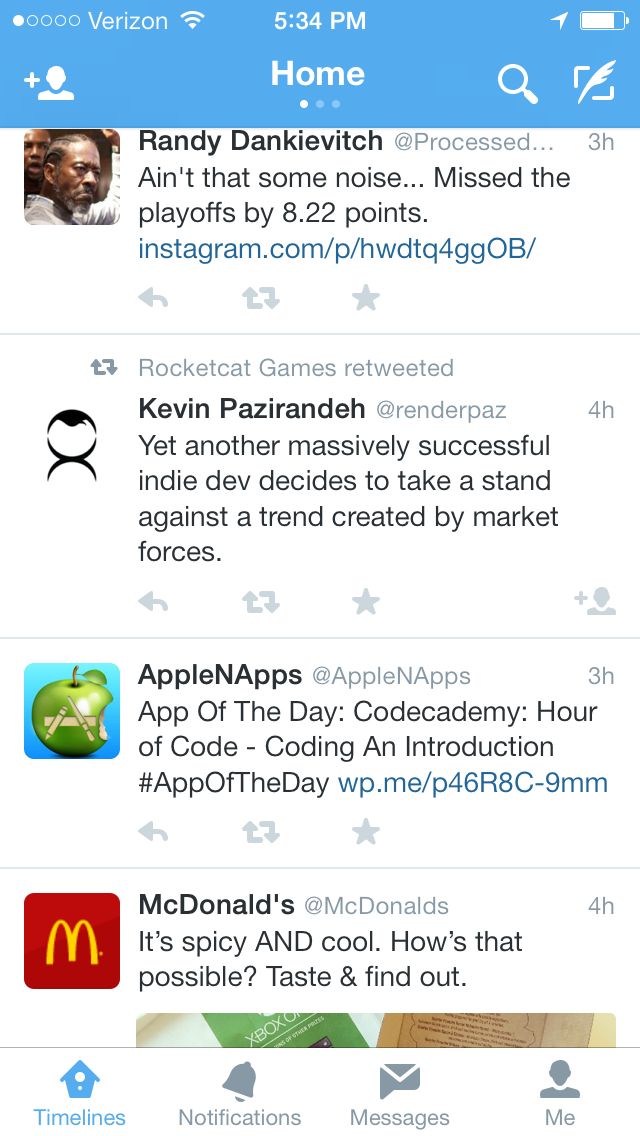The width and height of the screenshot is (640, 1136).
Task: Tap the #AppOfTheDay hashtag
Action: click(233, 784)
